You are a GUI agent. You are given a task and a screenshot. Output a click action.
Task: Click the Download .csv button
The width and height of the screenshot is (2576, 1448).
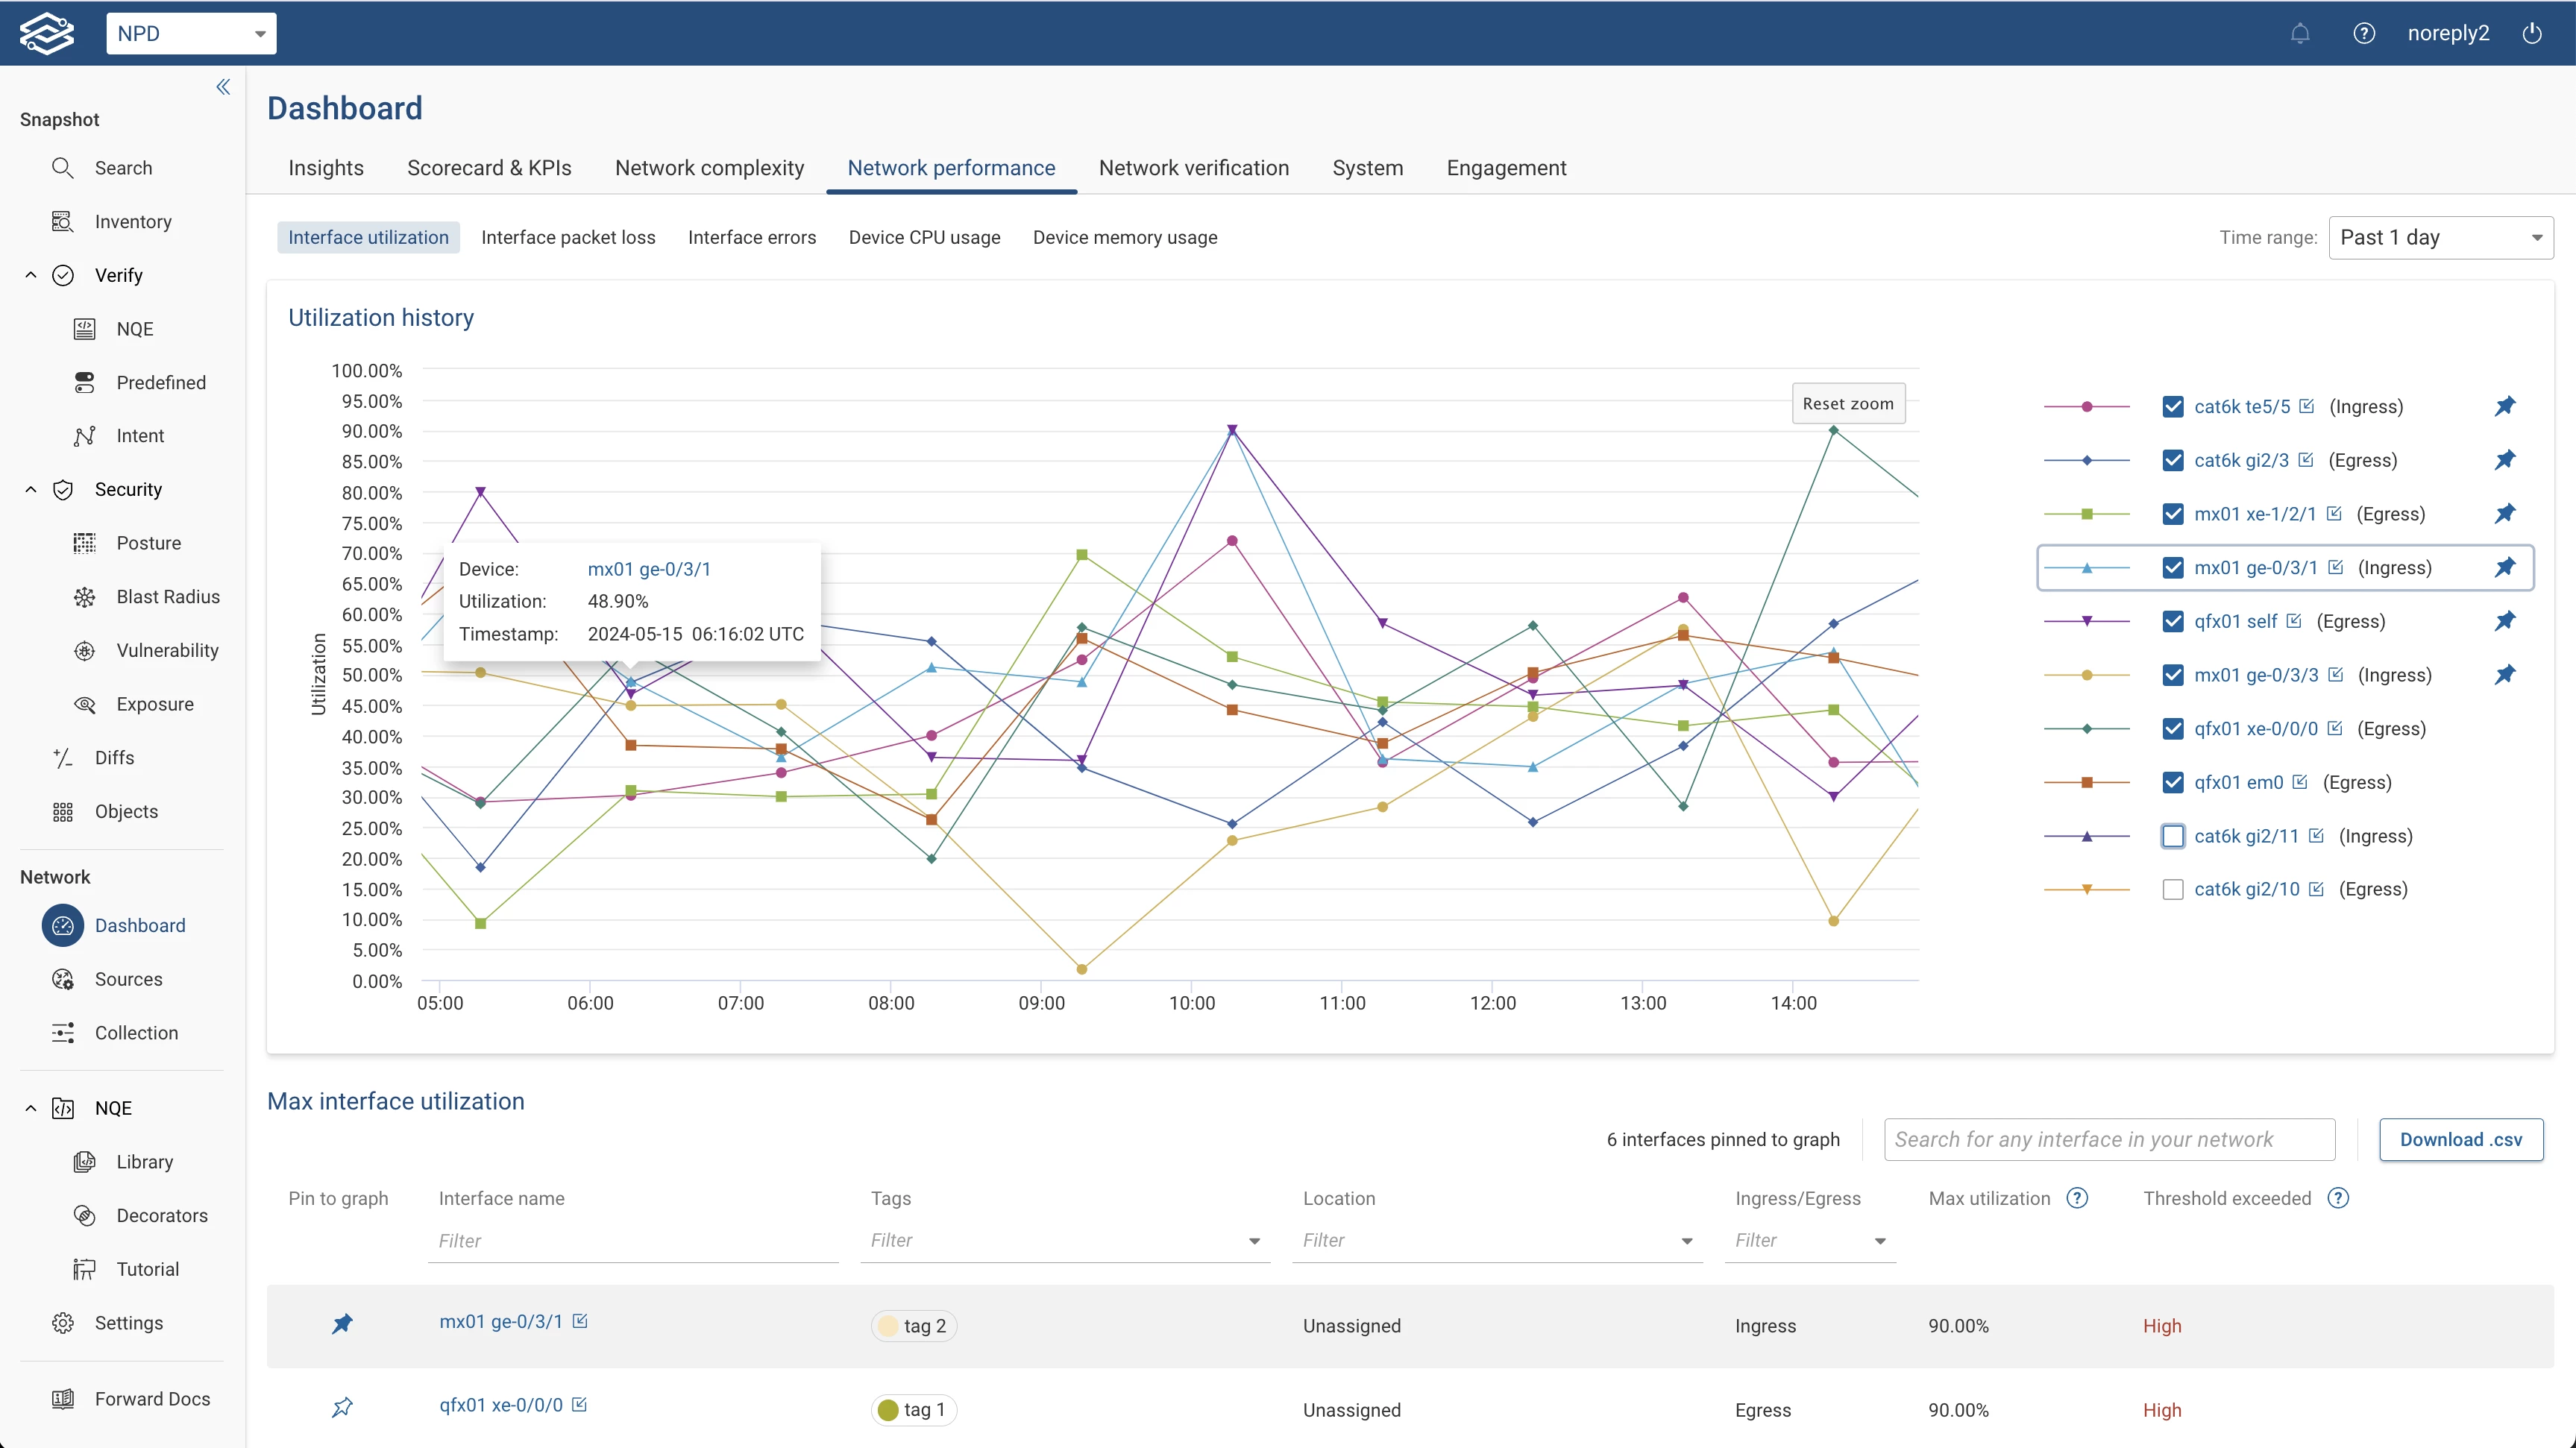pyautogui.click(x=2460, y=1140)
